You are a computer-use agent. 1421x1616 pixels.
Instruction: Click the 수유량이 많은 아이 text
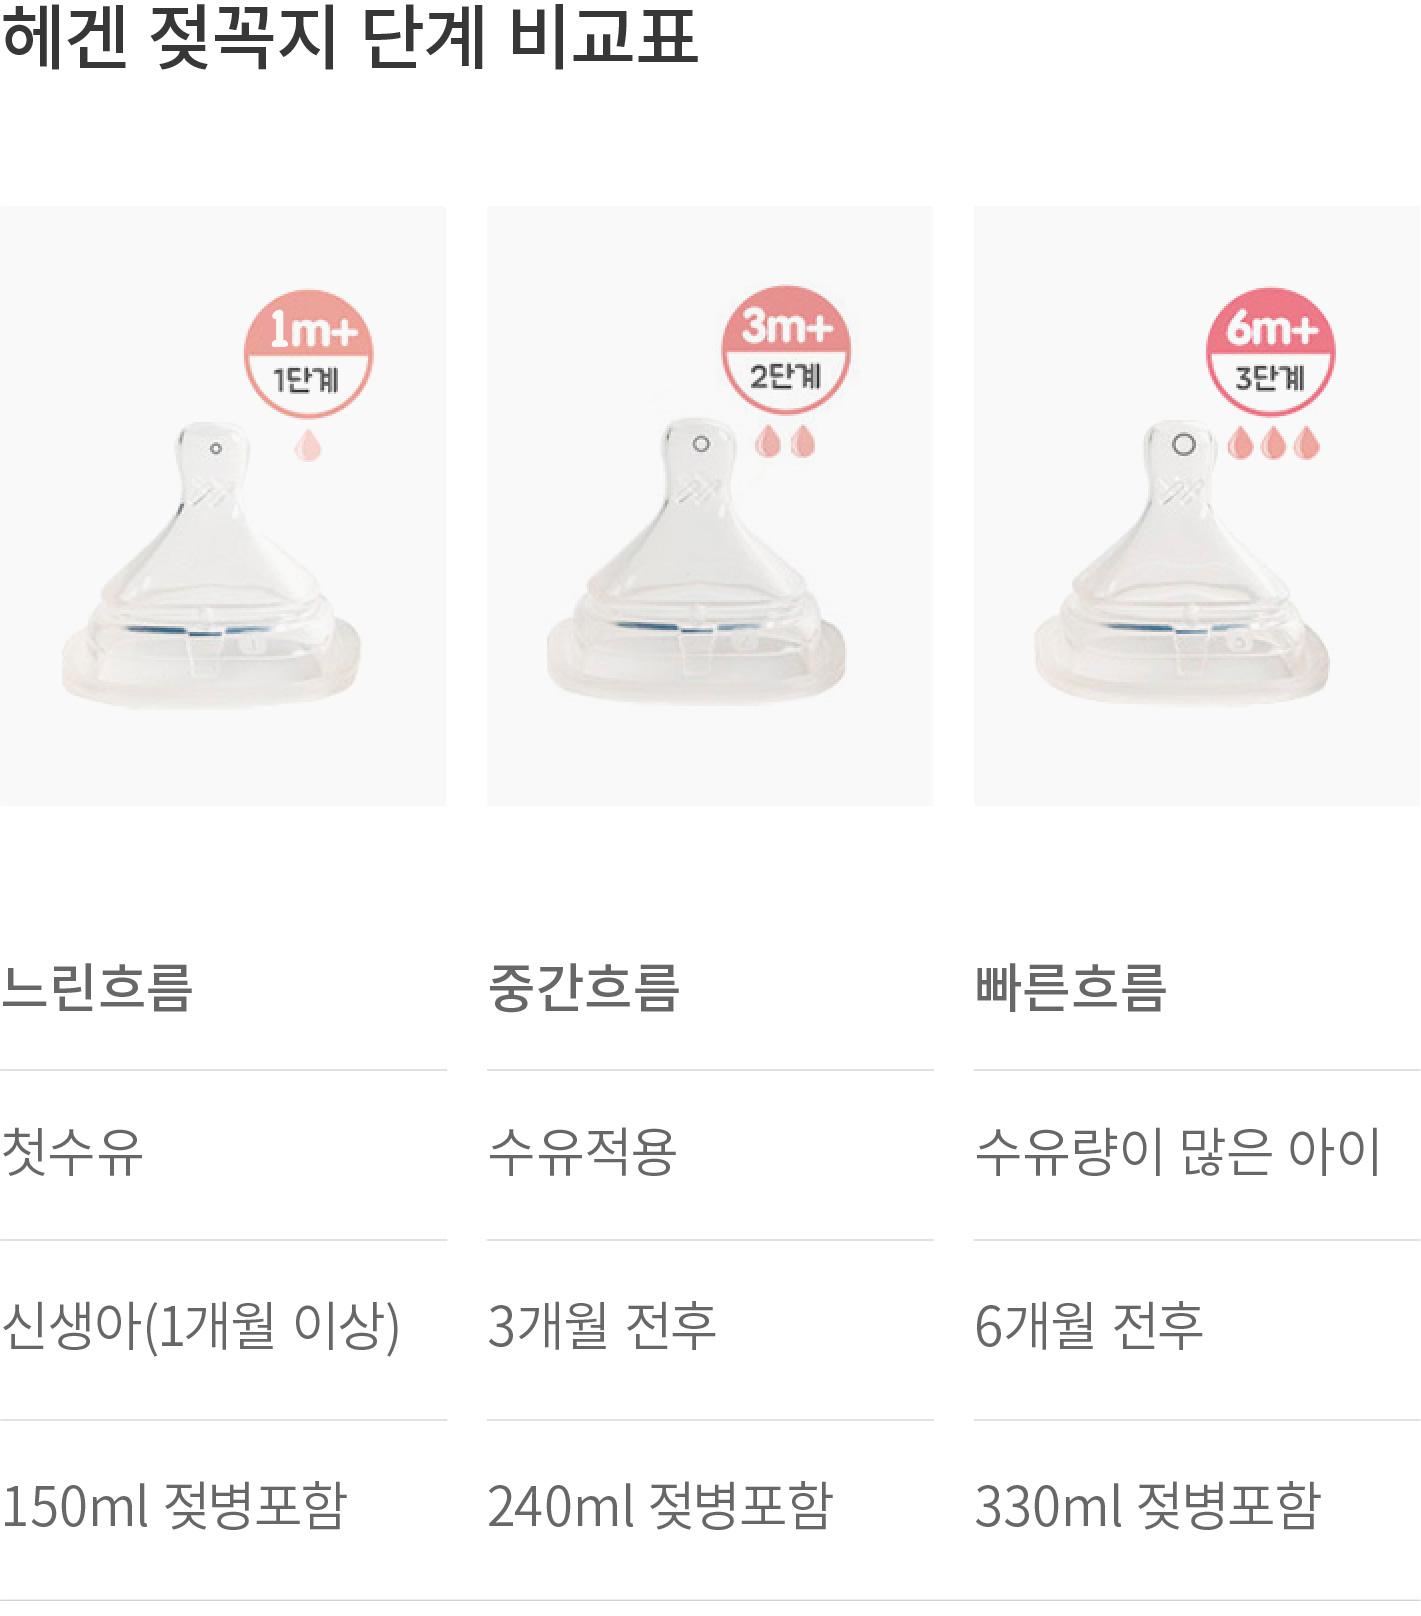(x=1178, y=1152)
